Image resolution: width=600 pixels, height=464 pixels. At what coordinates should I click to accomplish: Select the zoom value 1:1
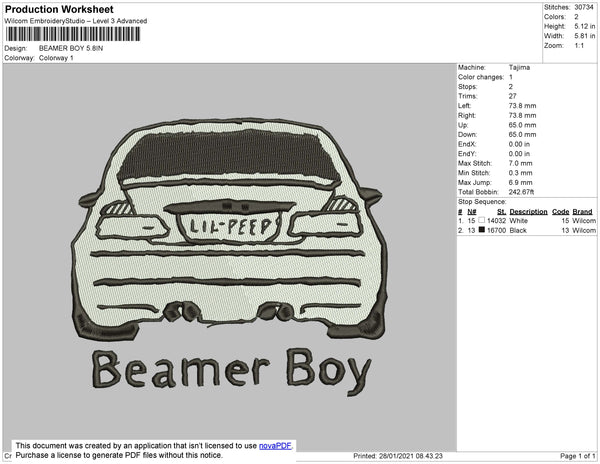click(579, 46)
